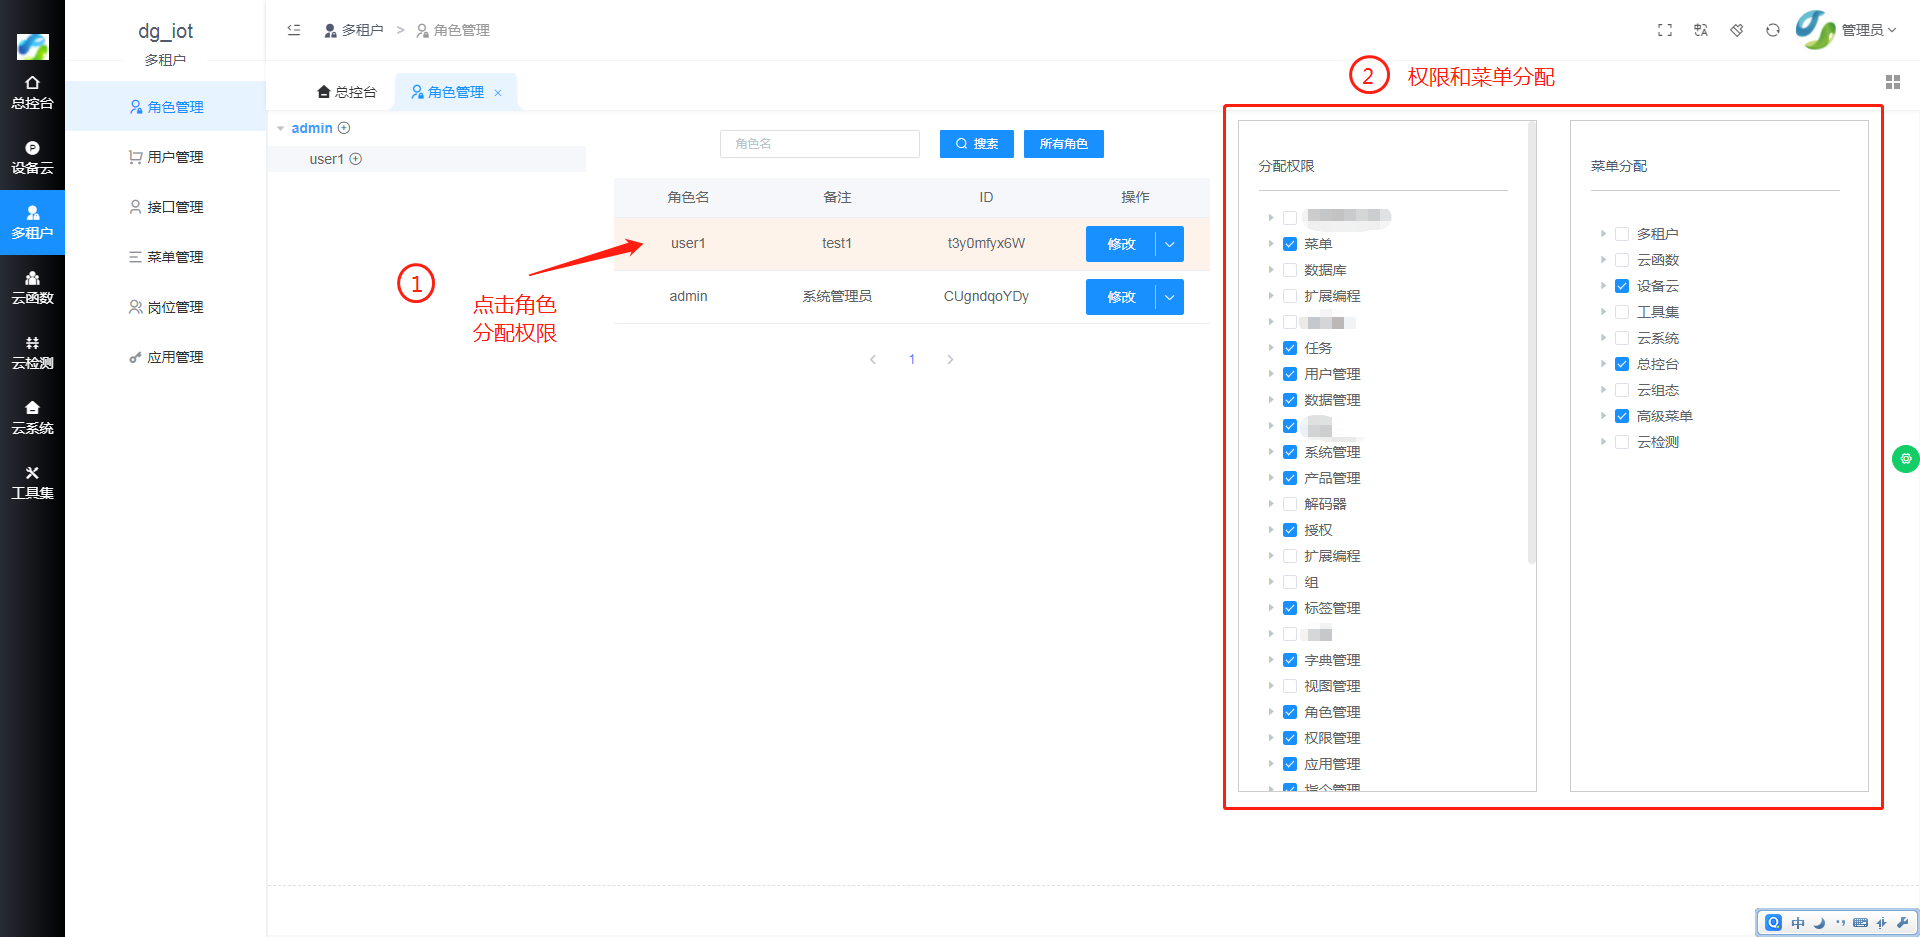
Task: Uncheck the 高级菜单 menu checkbox
Action: pyautogui.click(x=1622, y=416)
